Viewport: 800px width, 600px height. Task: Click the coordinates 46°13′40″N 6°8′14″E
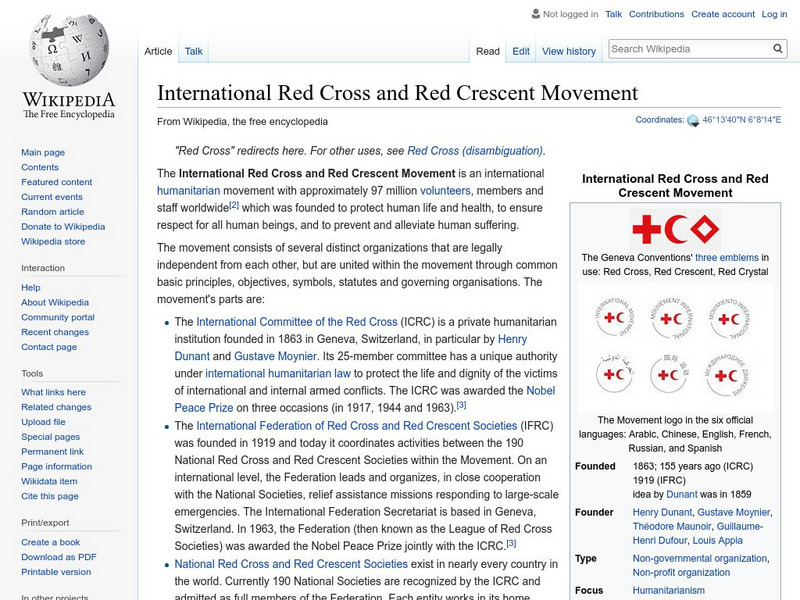(x=741, y=120)
